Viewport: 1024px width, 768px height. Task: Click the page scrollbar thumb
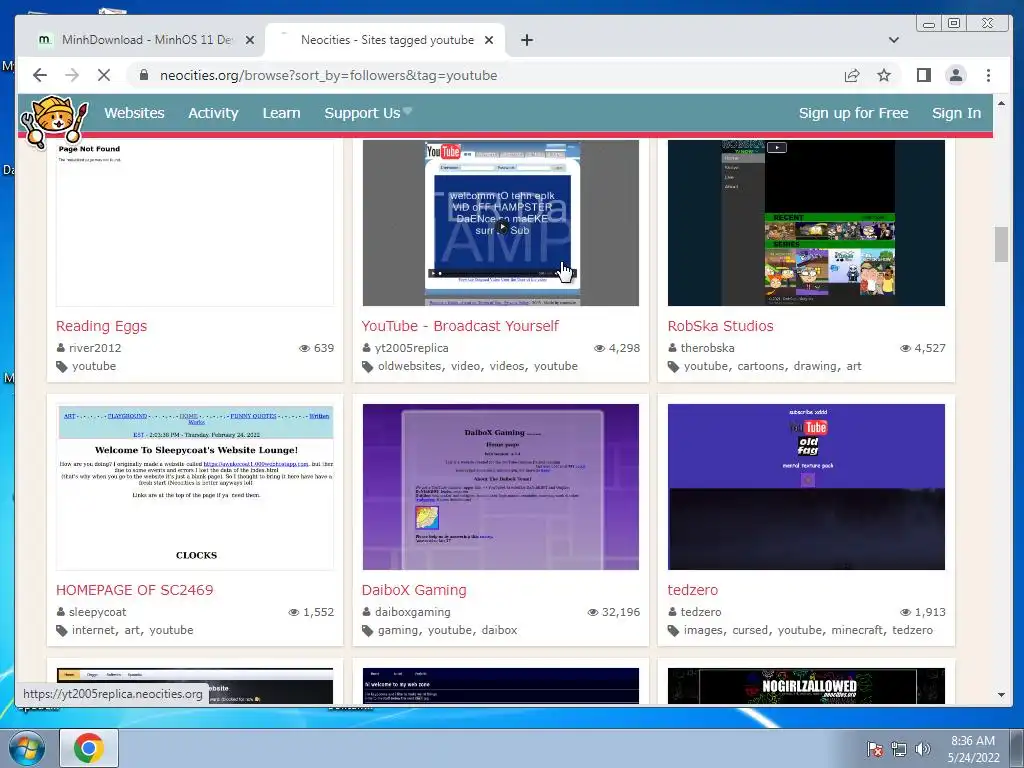coord(1001,244)
